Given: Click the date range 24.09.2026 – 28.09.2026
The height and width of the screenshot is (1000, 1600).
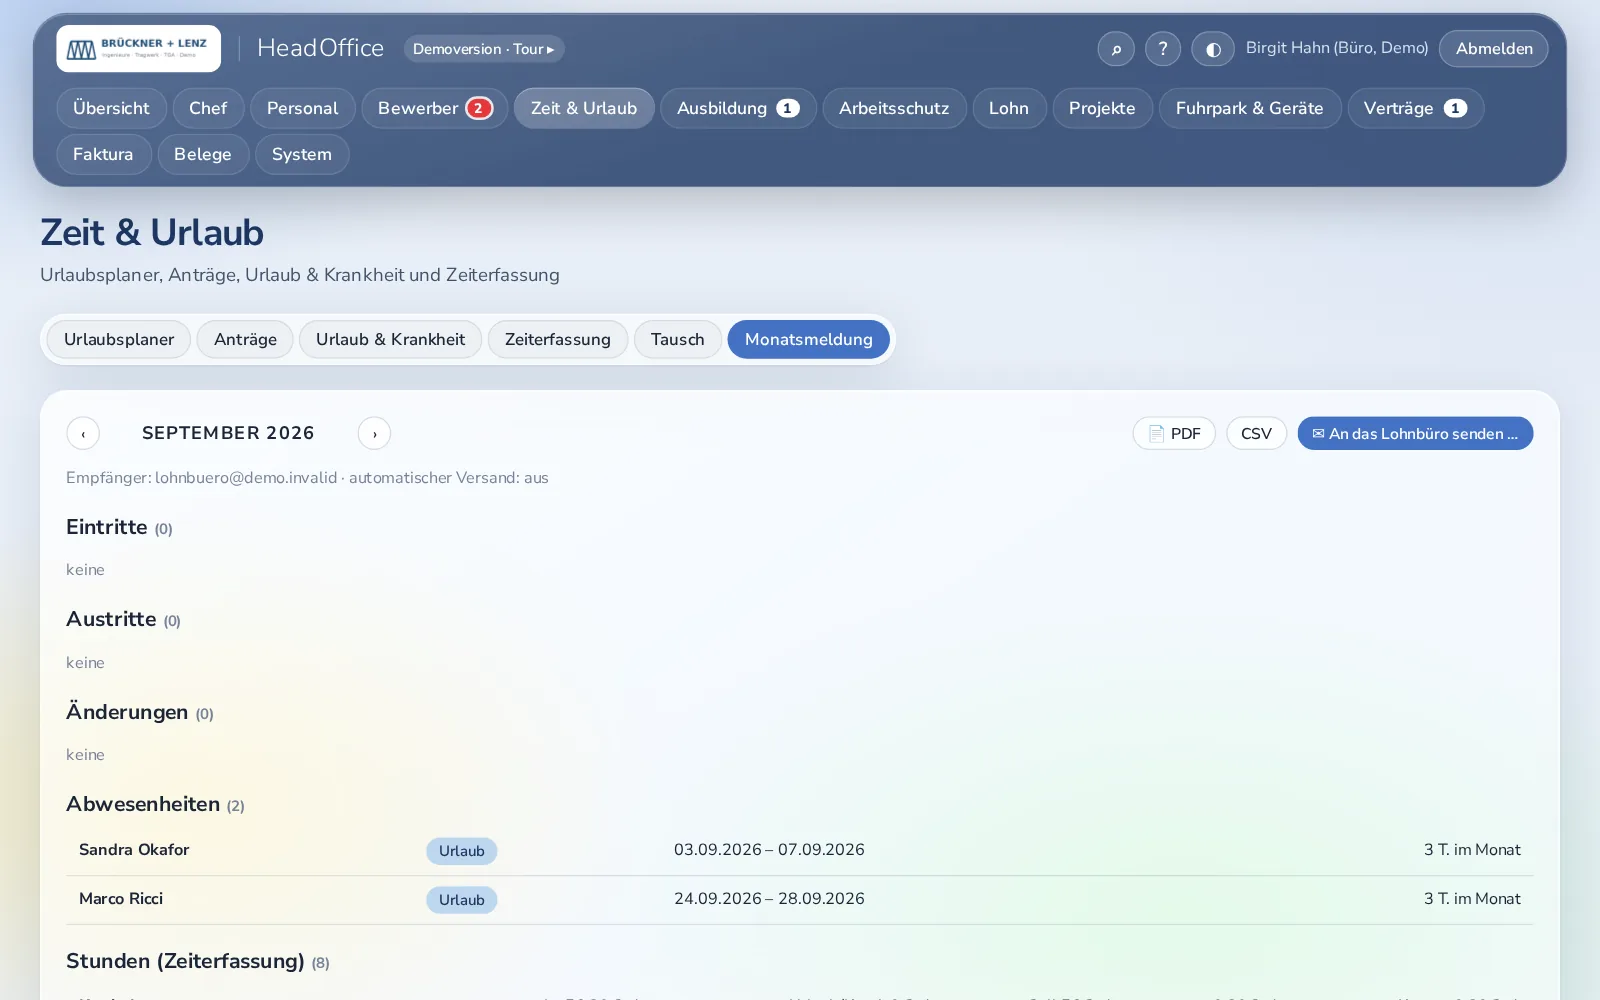Looking at the screenshot, I should [769, 899].
